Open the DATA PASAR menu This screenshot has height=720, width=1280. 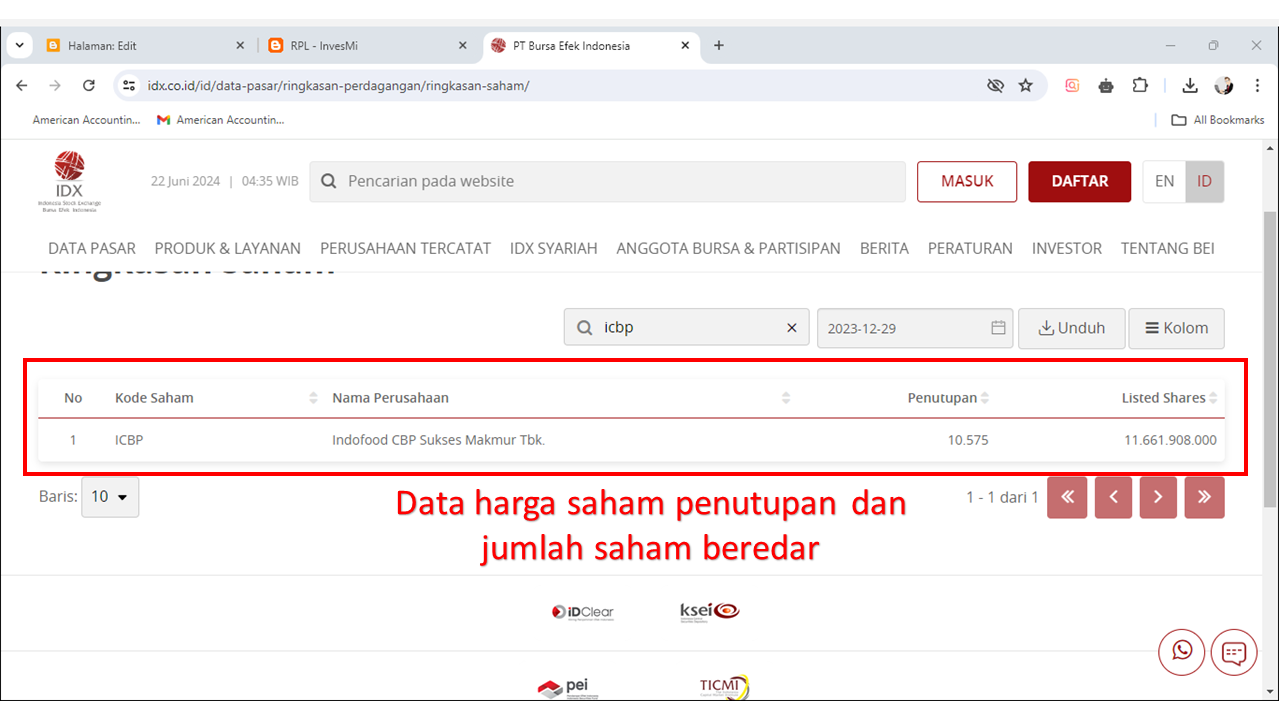[92, 248]
